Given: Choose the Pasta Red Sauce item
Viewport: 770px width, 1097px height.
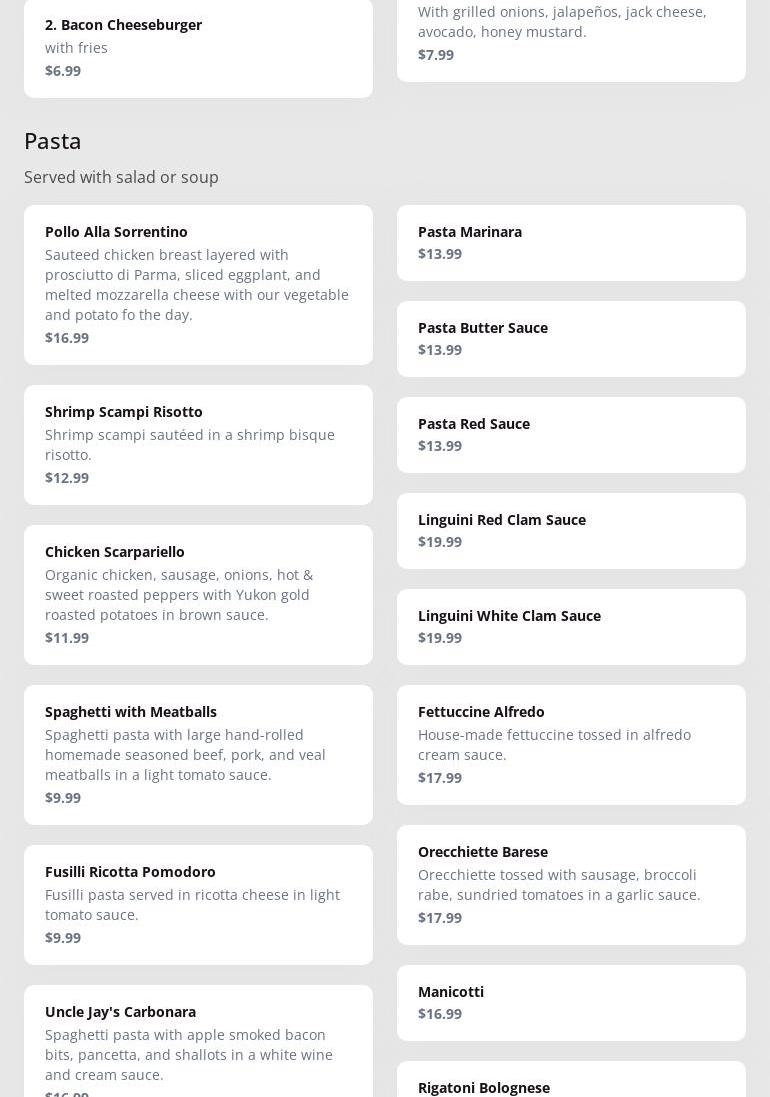Looking at the screenshot, I should point(571,434).
